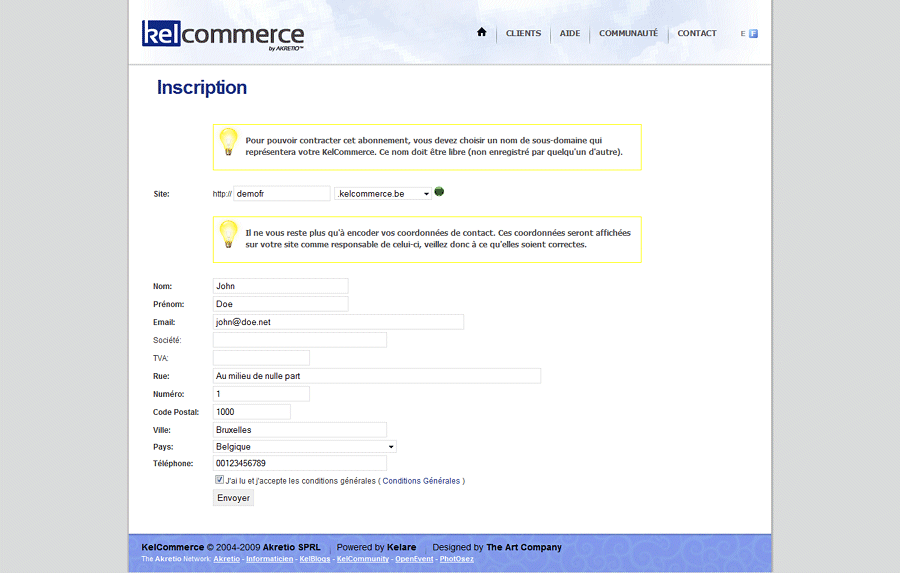
Task: Open the CLIENTS menu item
Action: pyautogui.click(x=523, y=34)
